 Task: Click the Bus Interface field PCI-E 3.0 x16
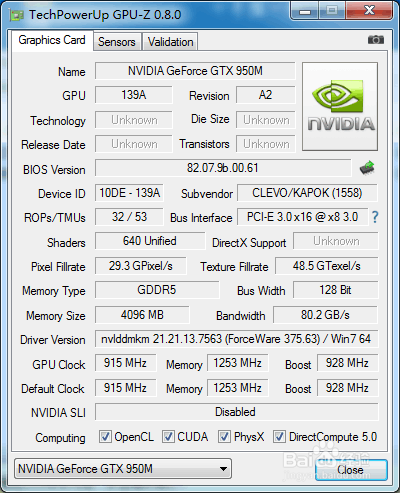click(x=302, y=217)
